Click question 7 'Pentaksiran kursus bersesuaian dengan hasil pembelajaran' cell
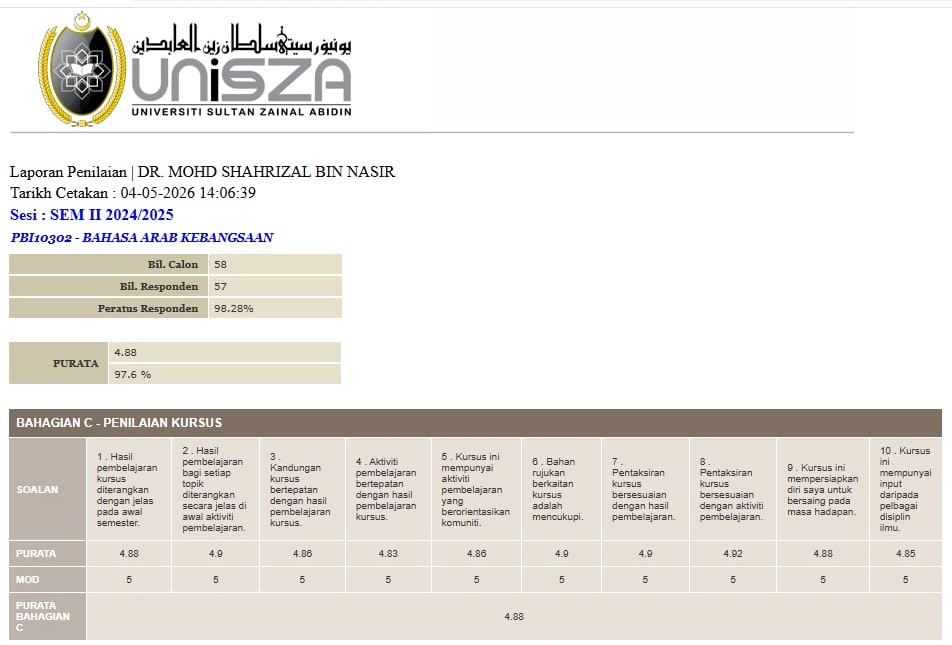The width and height of the screenshot is (952, 645). [645, 490]
